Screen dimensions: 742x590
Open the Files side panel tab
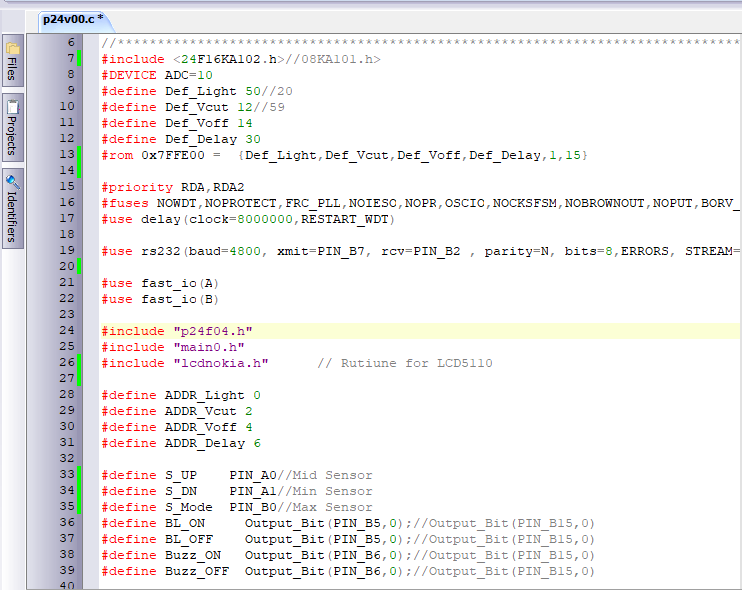13,61
